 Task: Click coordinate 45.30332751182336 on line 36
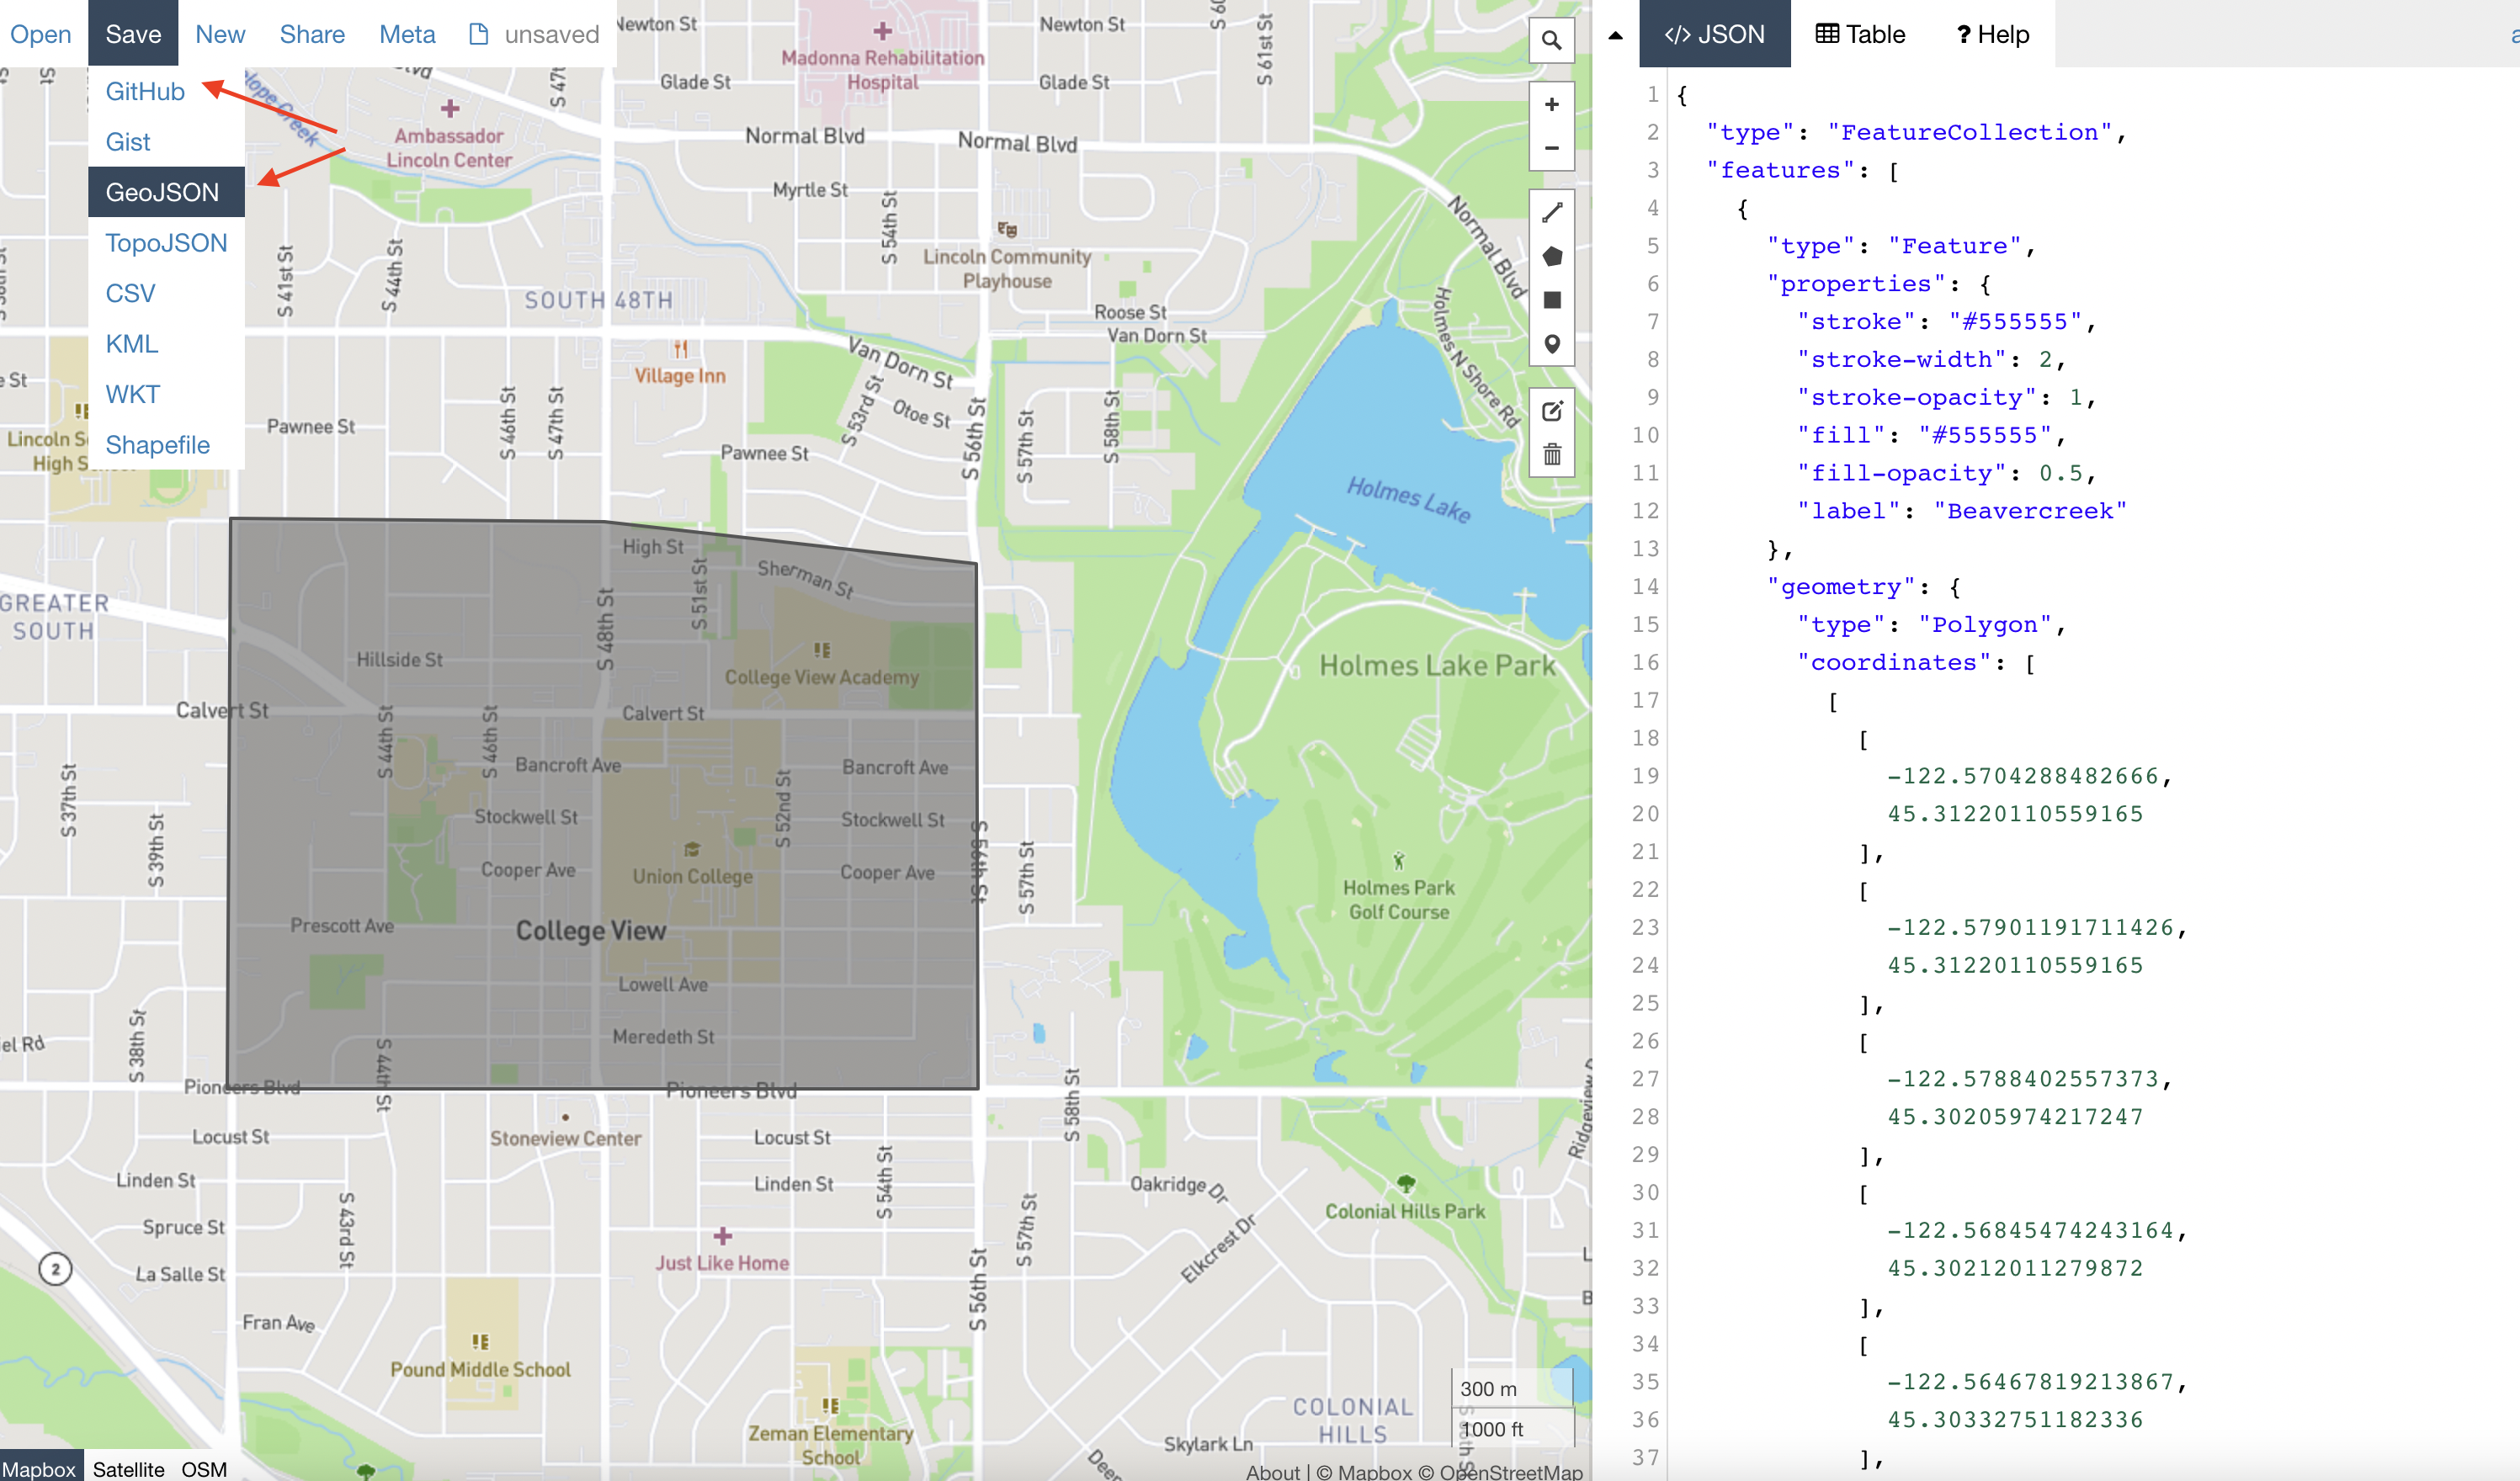click(2015, 1420)
